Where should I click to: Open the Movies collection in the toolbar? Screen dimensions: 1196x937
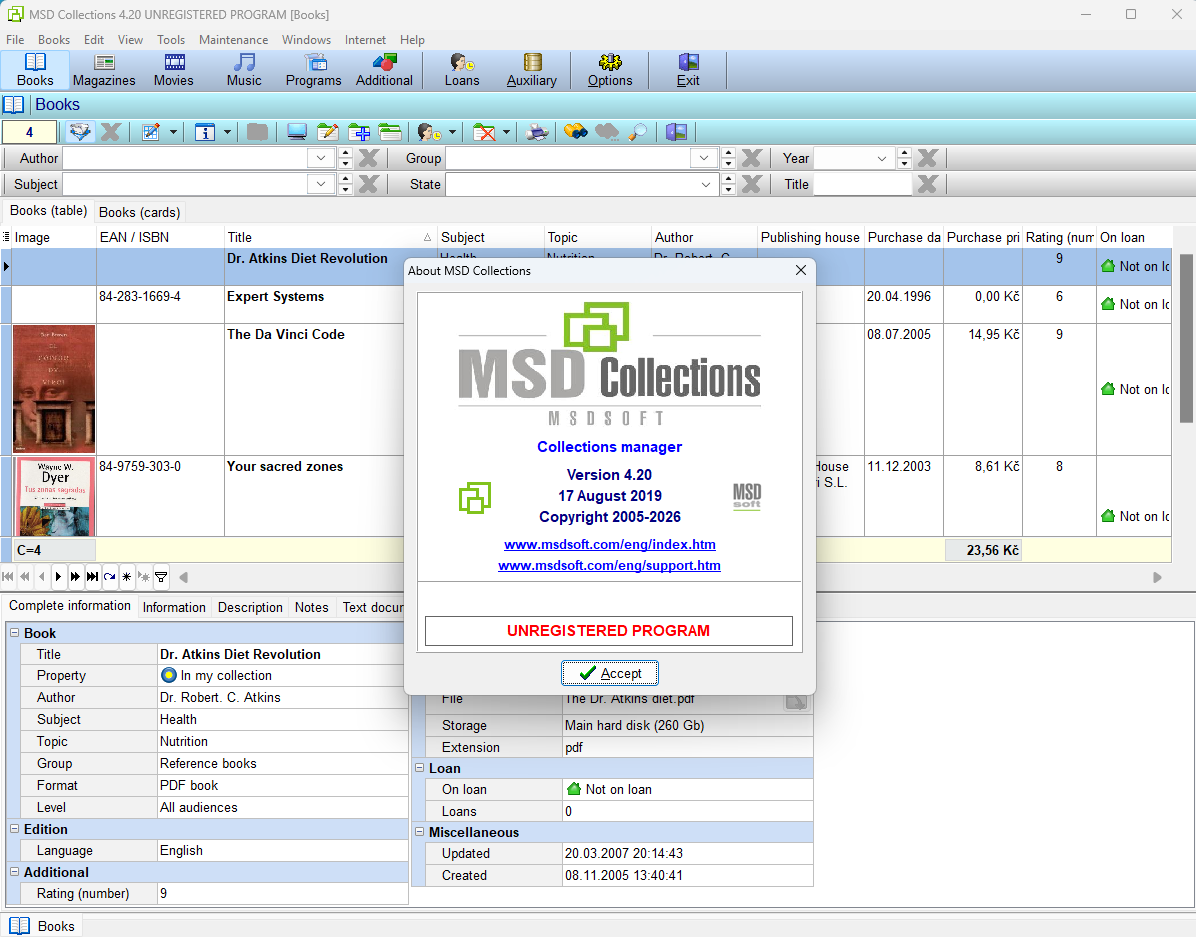click(173, 70)
